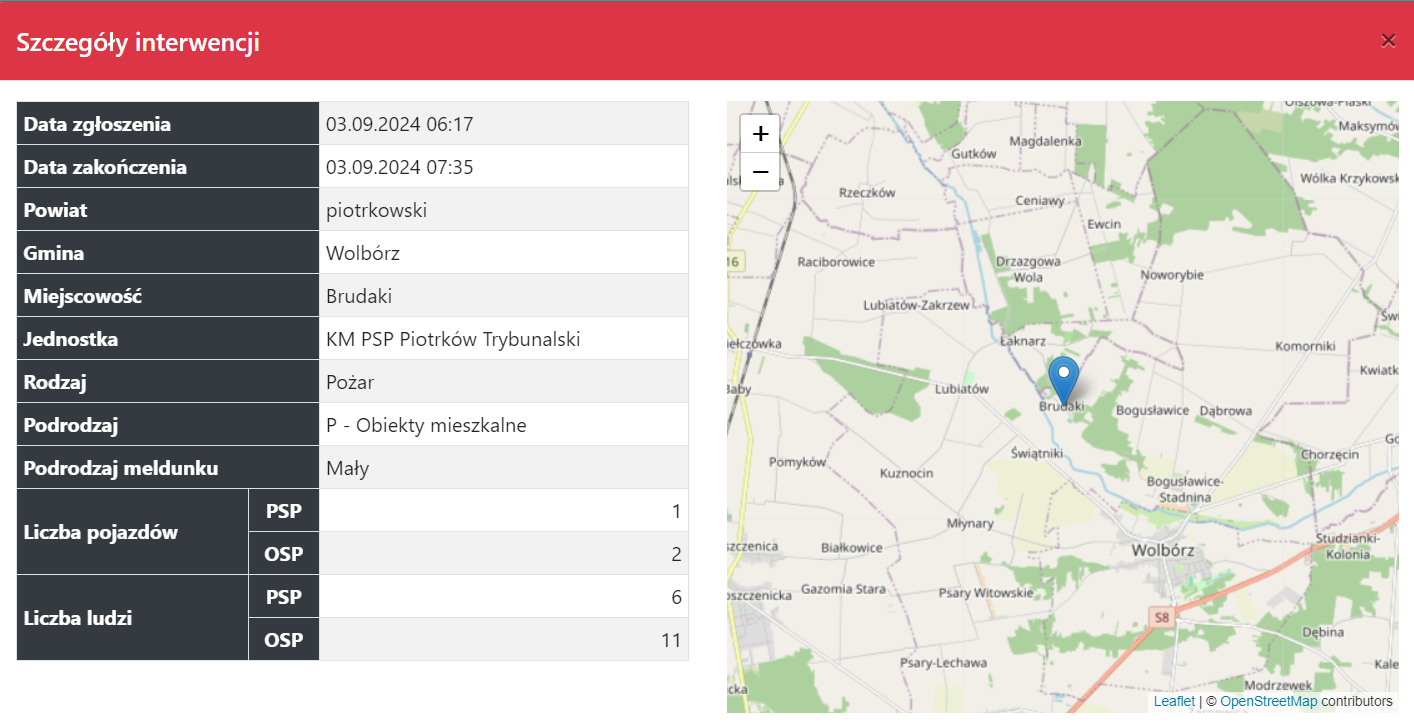Open the OpenStreetMap contributors link
The width and height of the screenshot is (1414, 727).
[x=1268, y=701]
